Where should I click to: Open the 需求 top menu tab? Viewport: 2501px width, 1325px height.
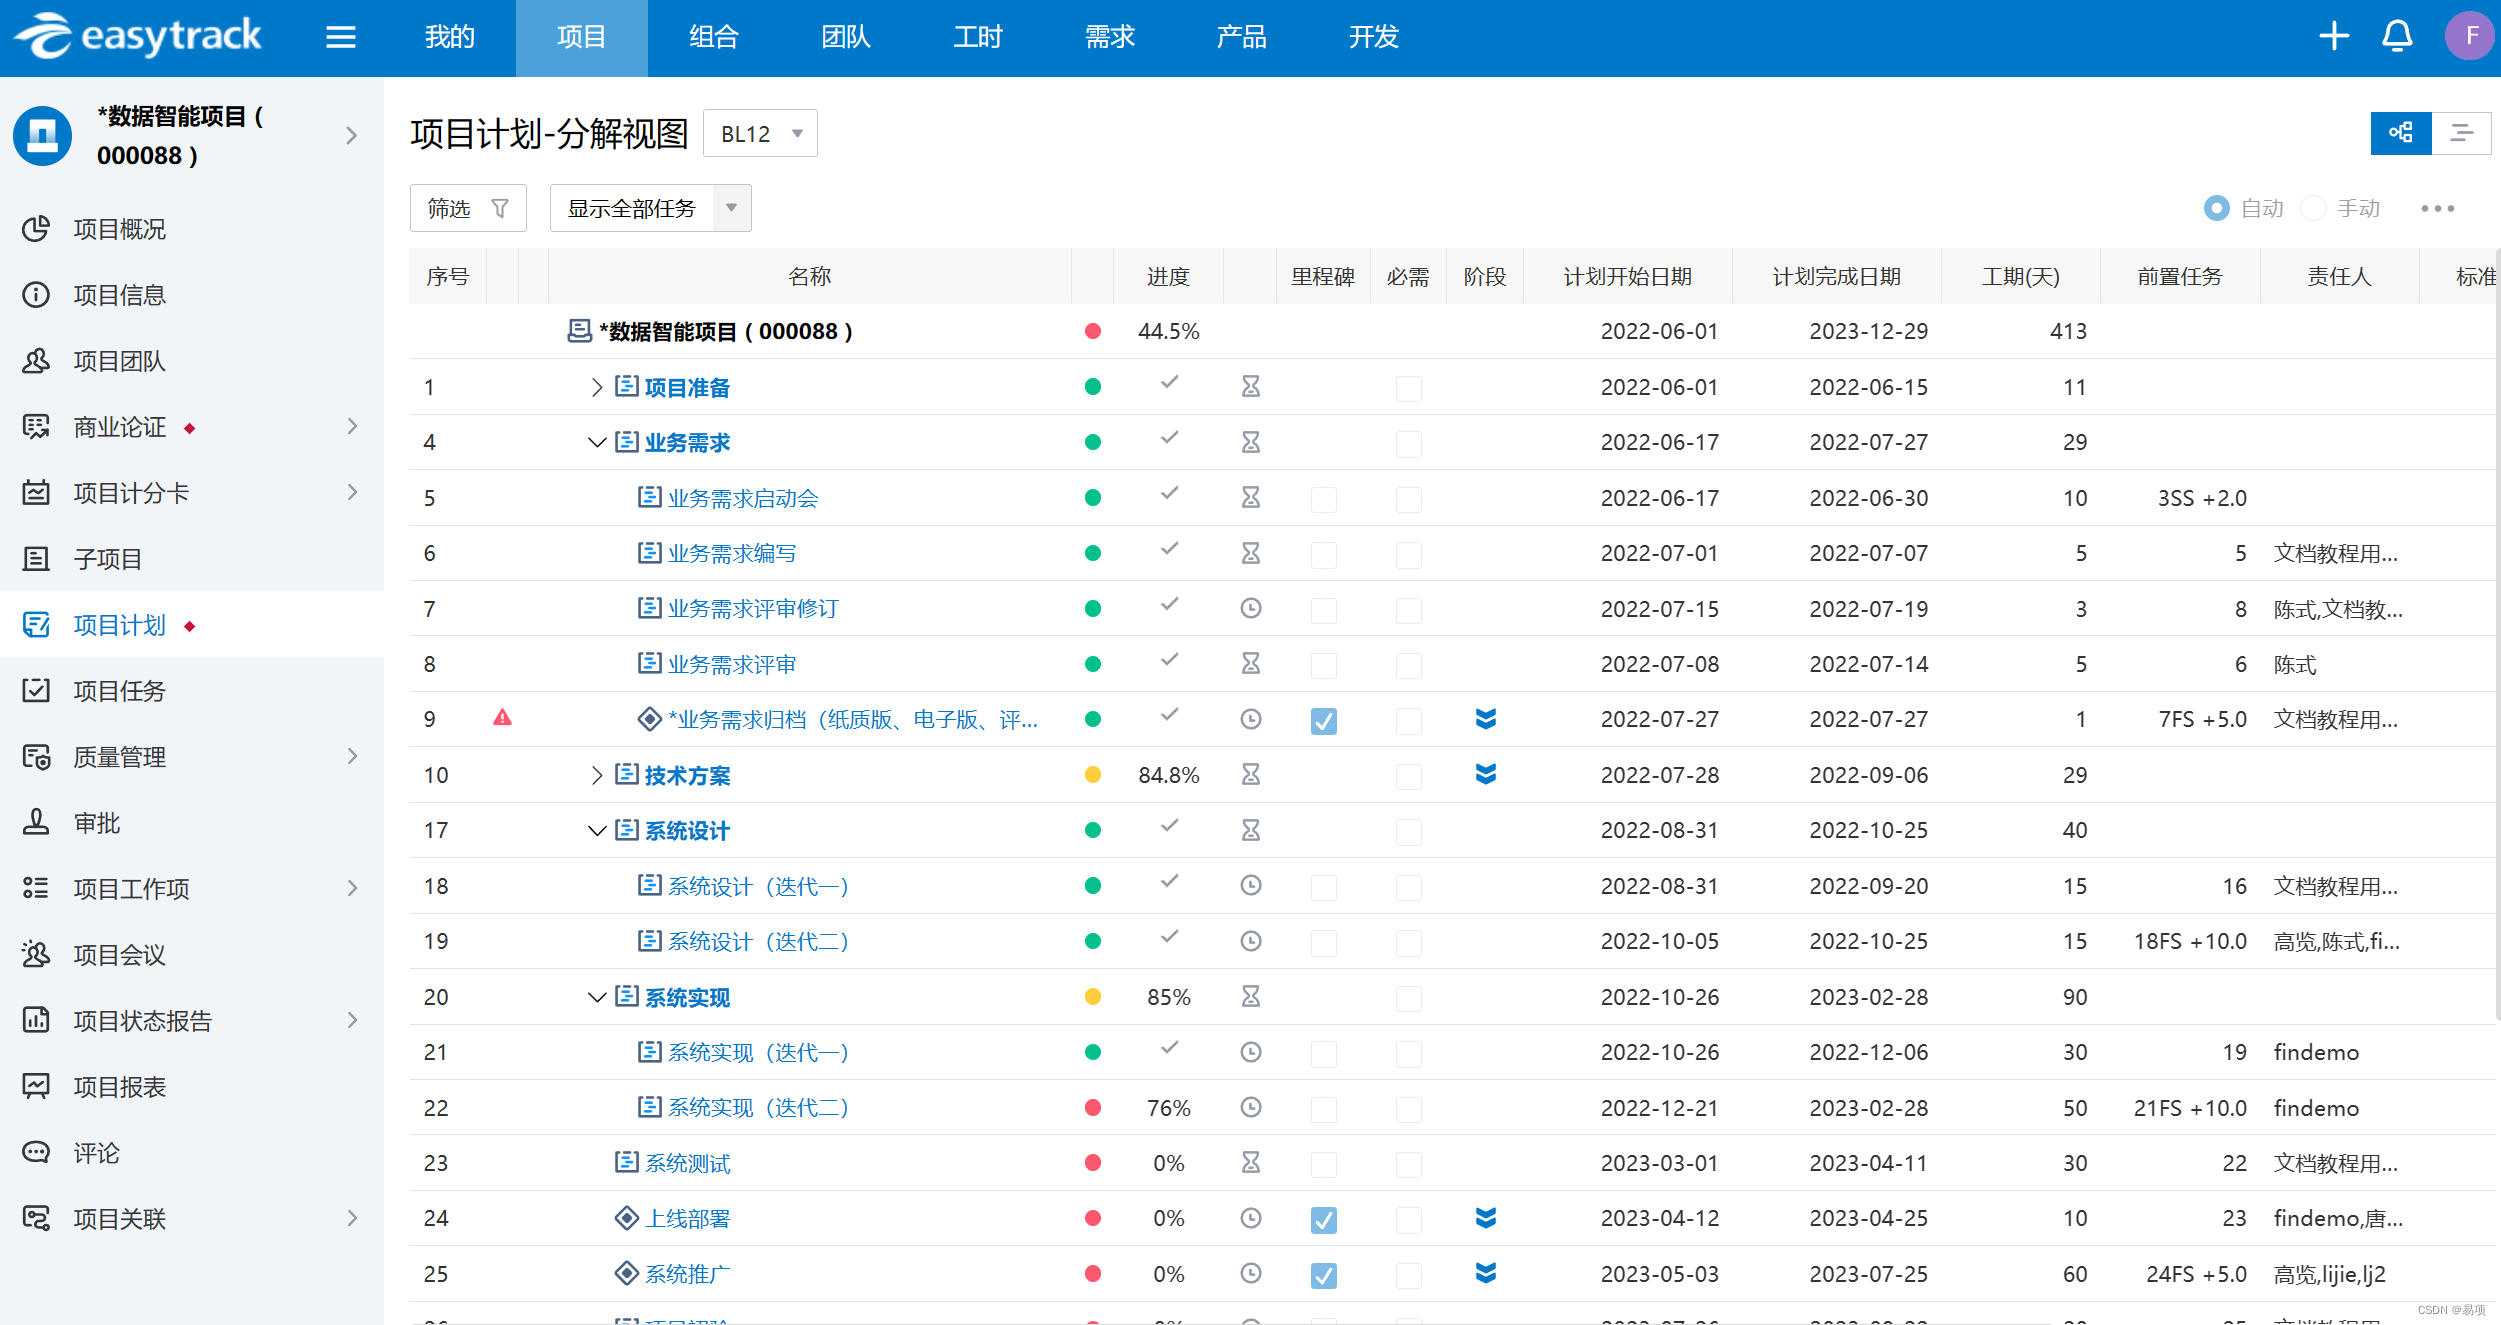tap(1109, 37)
